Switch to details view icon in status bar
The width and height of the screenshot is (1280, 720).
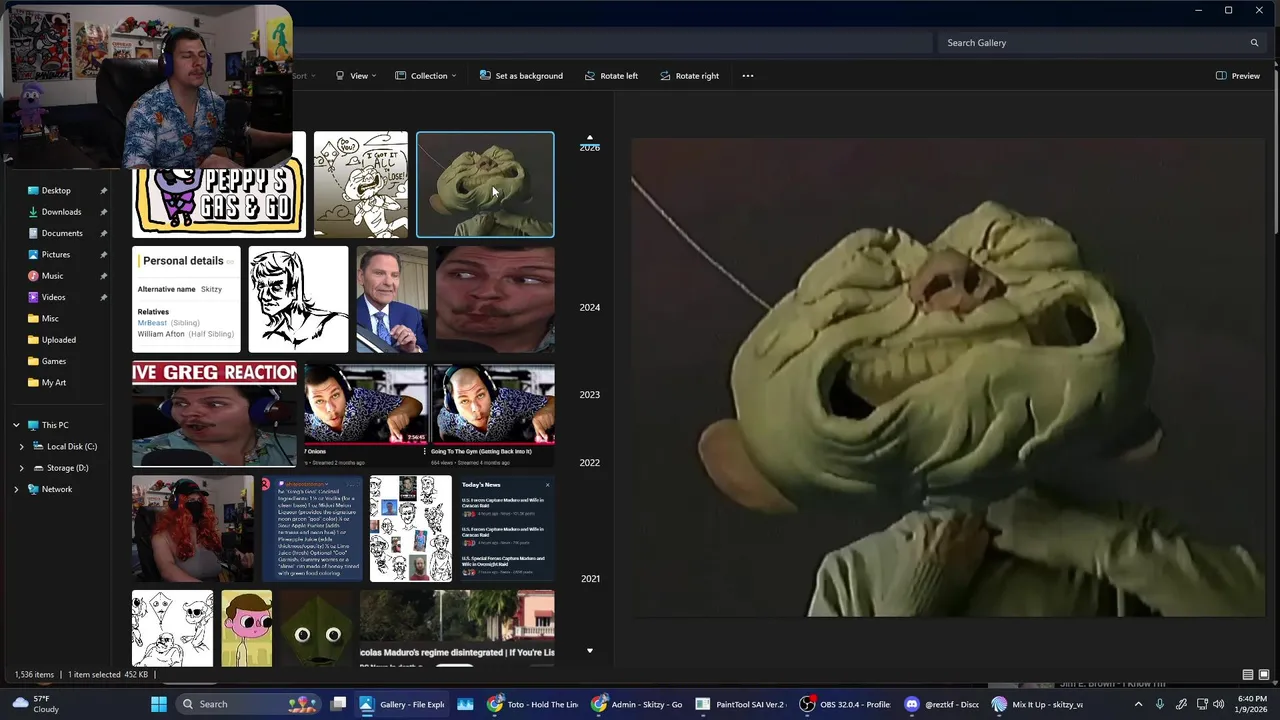[x=1248, y=675]
